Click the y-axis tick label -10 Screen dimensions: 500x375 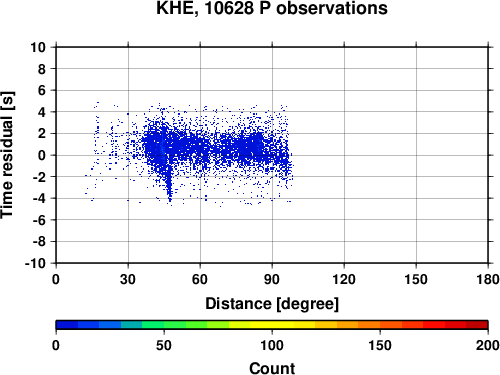pyautogui.click(x=35, y=263)
